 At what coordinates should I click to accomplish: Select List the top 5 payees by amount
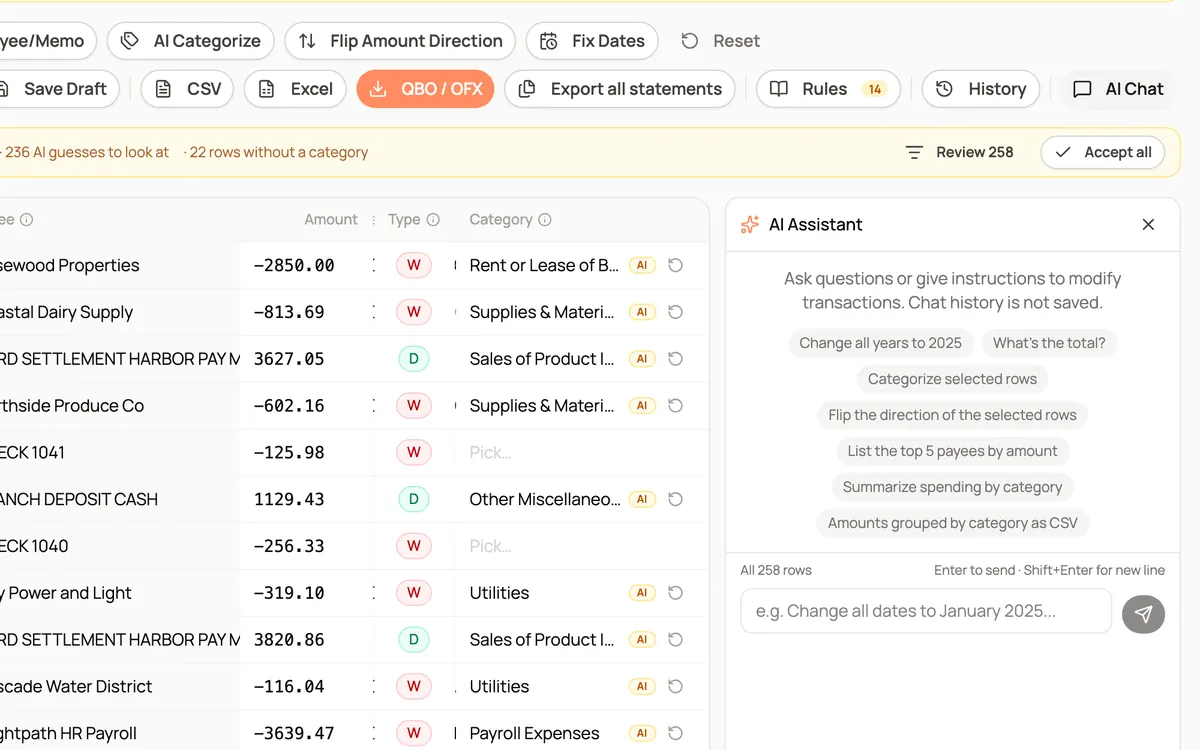tap(952, 451)
